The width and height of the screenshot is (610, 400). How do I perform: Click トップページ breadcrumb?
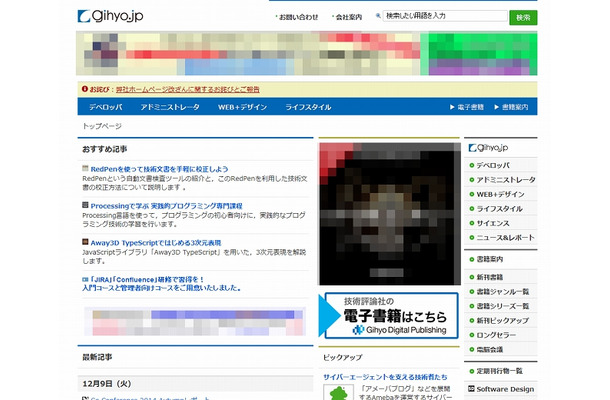coord(102,126)
